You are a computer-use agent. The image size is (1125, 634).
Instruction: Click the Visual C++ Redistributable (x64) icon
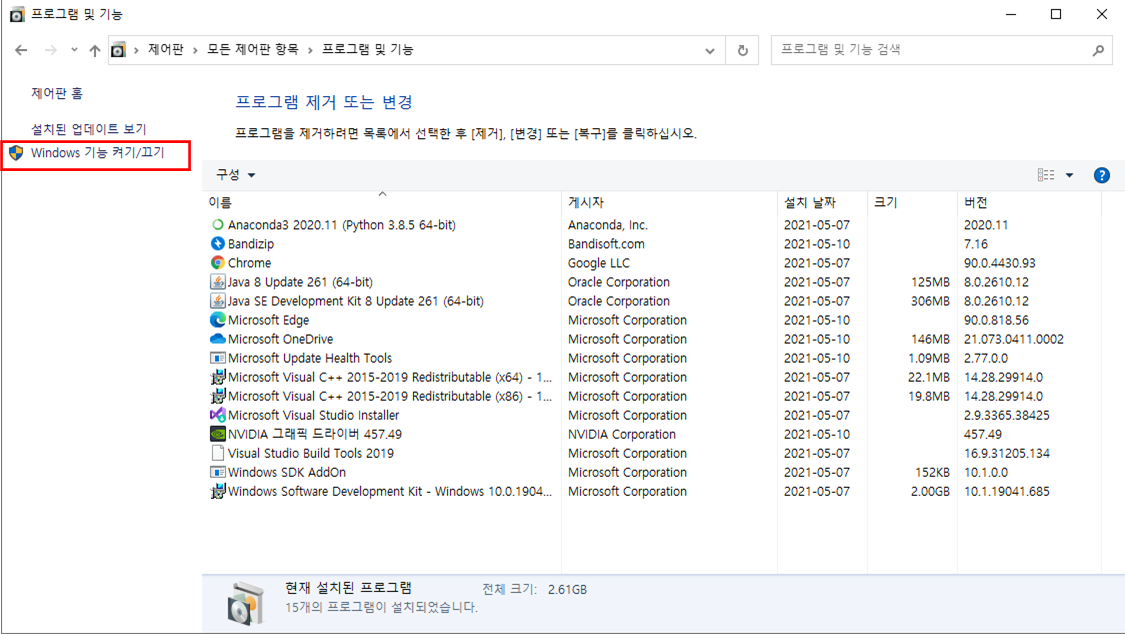click(x=217, y=377)
